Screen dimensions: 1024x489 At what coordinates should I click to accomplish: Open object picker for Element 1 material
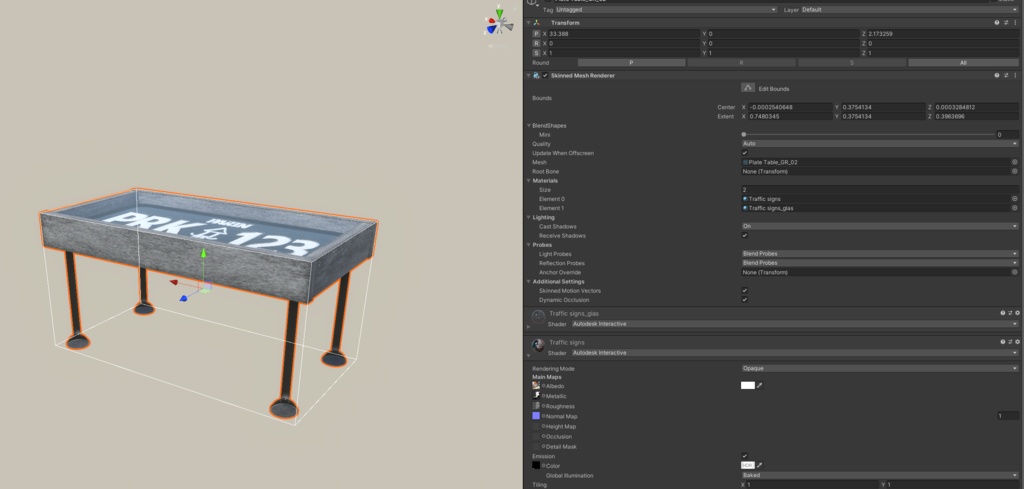(x=1015, y=208)
